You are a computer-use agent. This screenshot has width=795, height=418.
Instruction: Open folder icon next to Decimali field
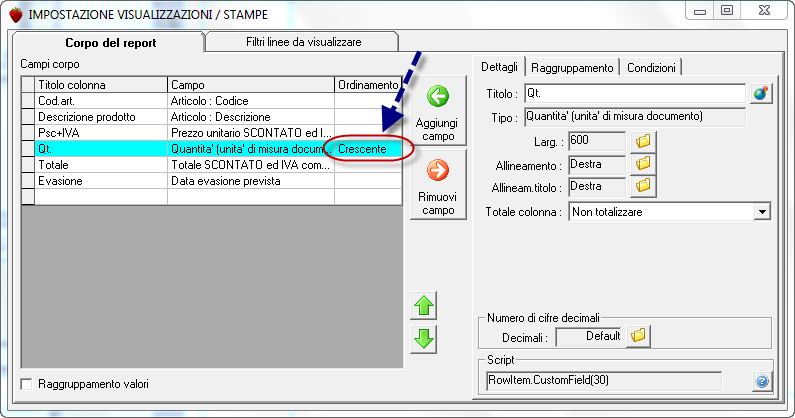point(638,336)
